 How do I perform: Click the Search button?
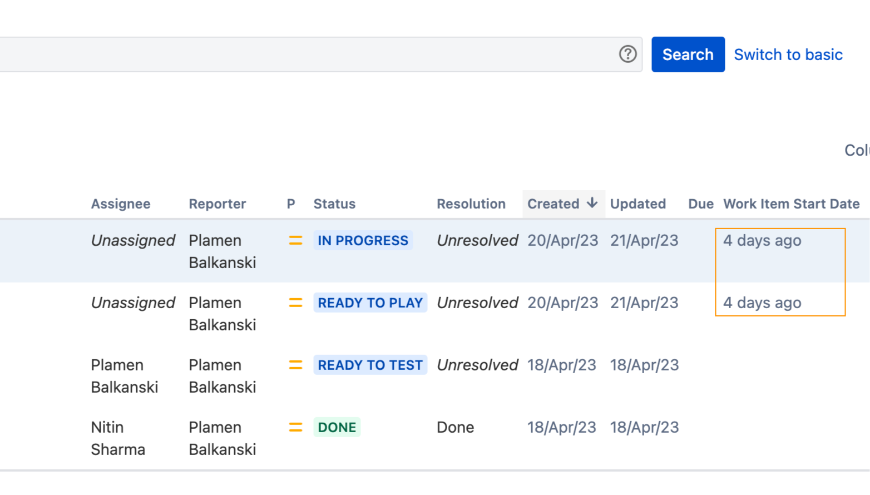tap(688, 54)
